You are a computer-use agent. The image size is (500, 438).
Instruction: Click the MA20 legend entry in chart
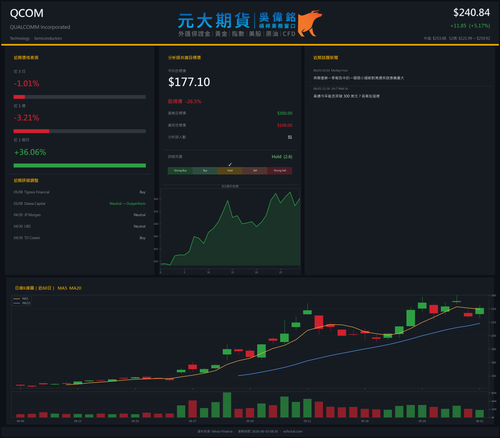click(x=22, y=303)
